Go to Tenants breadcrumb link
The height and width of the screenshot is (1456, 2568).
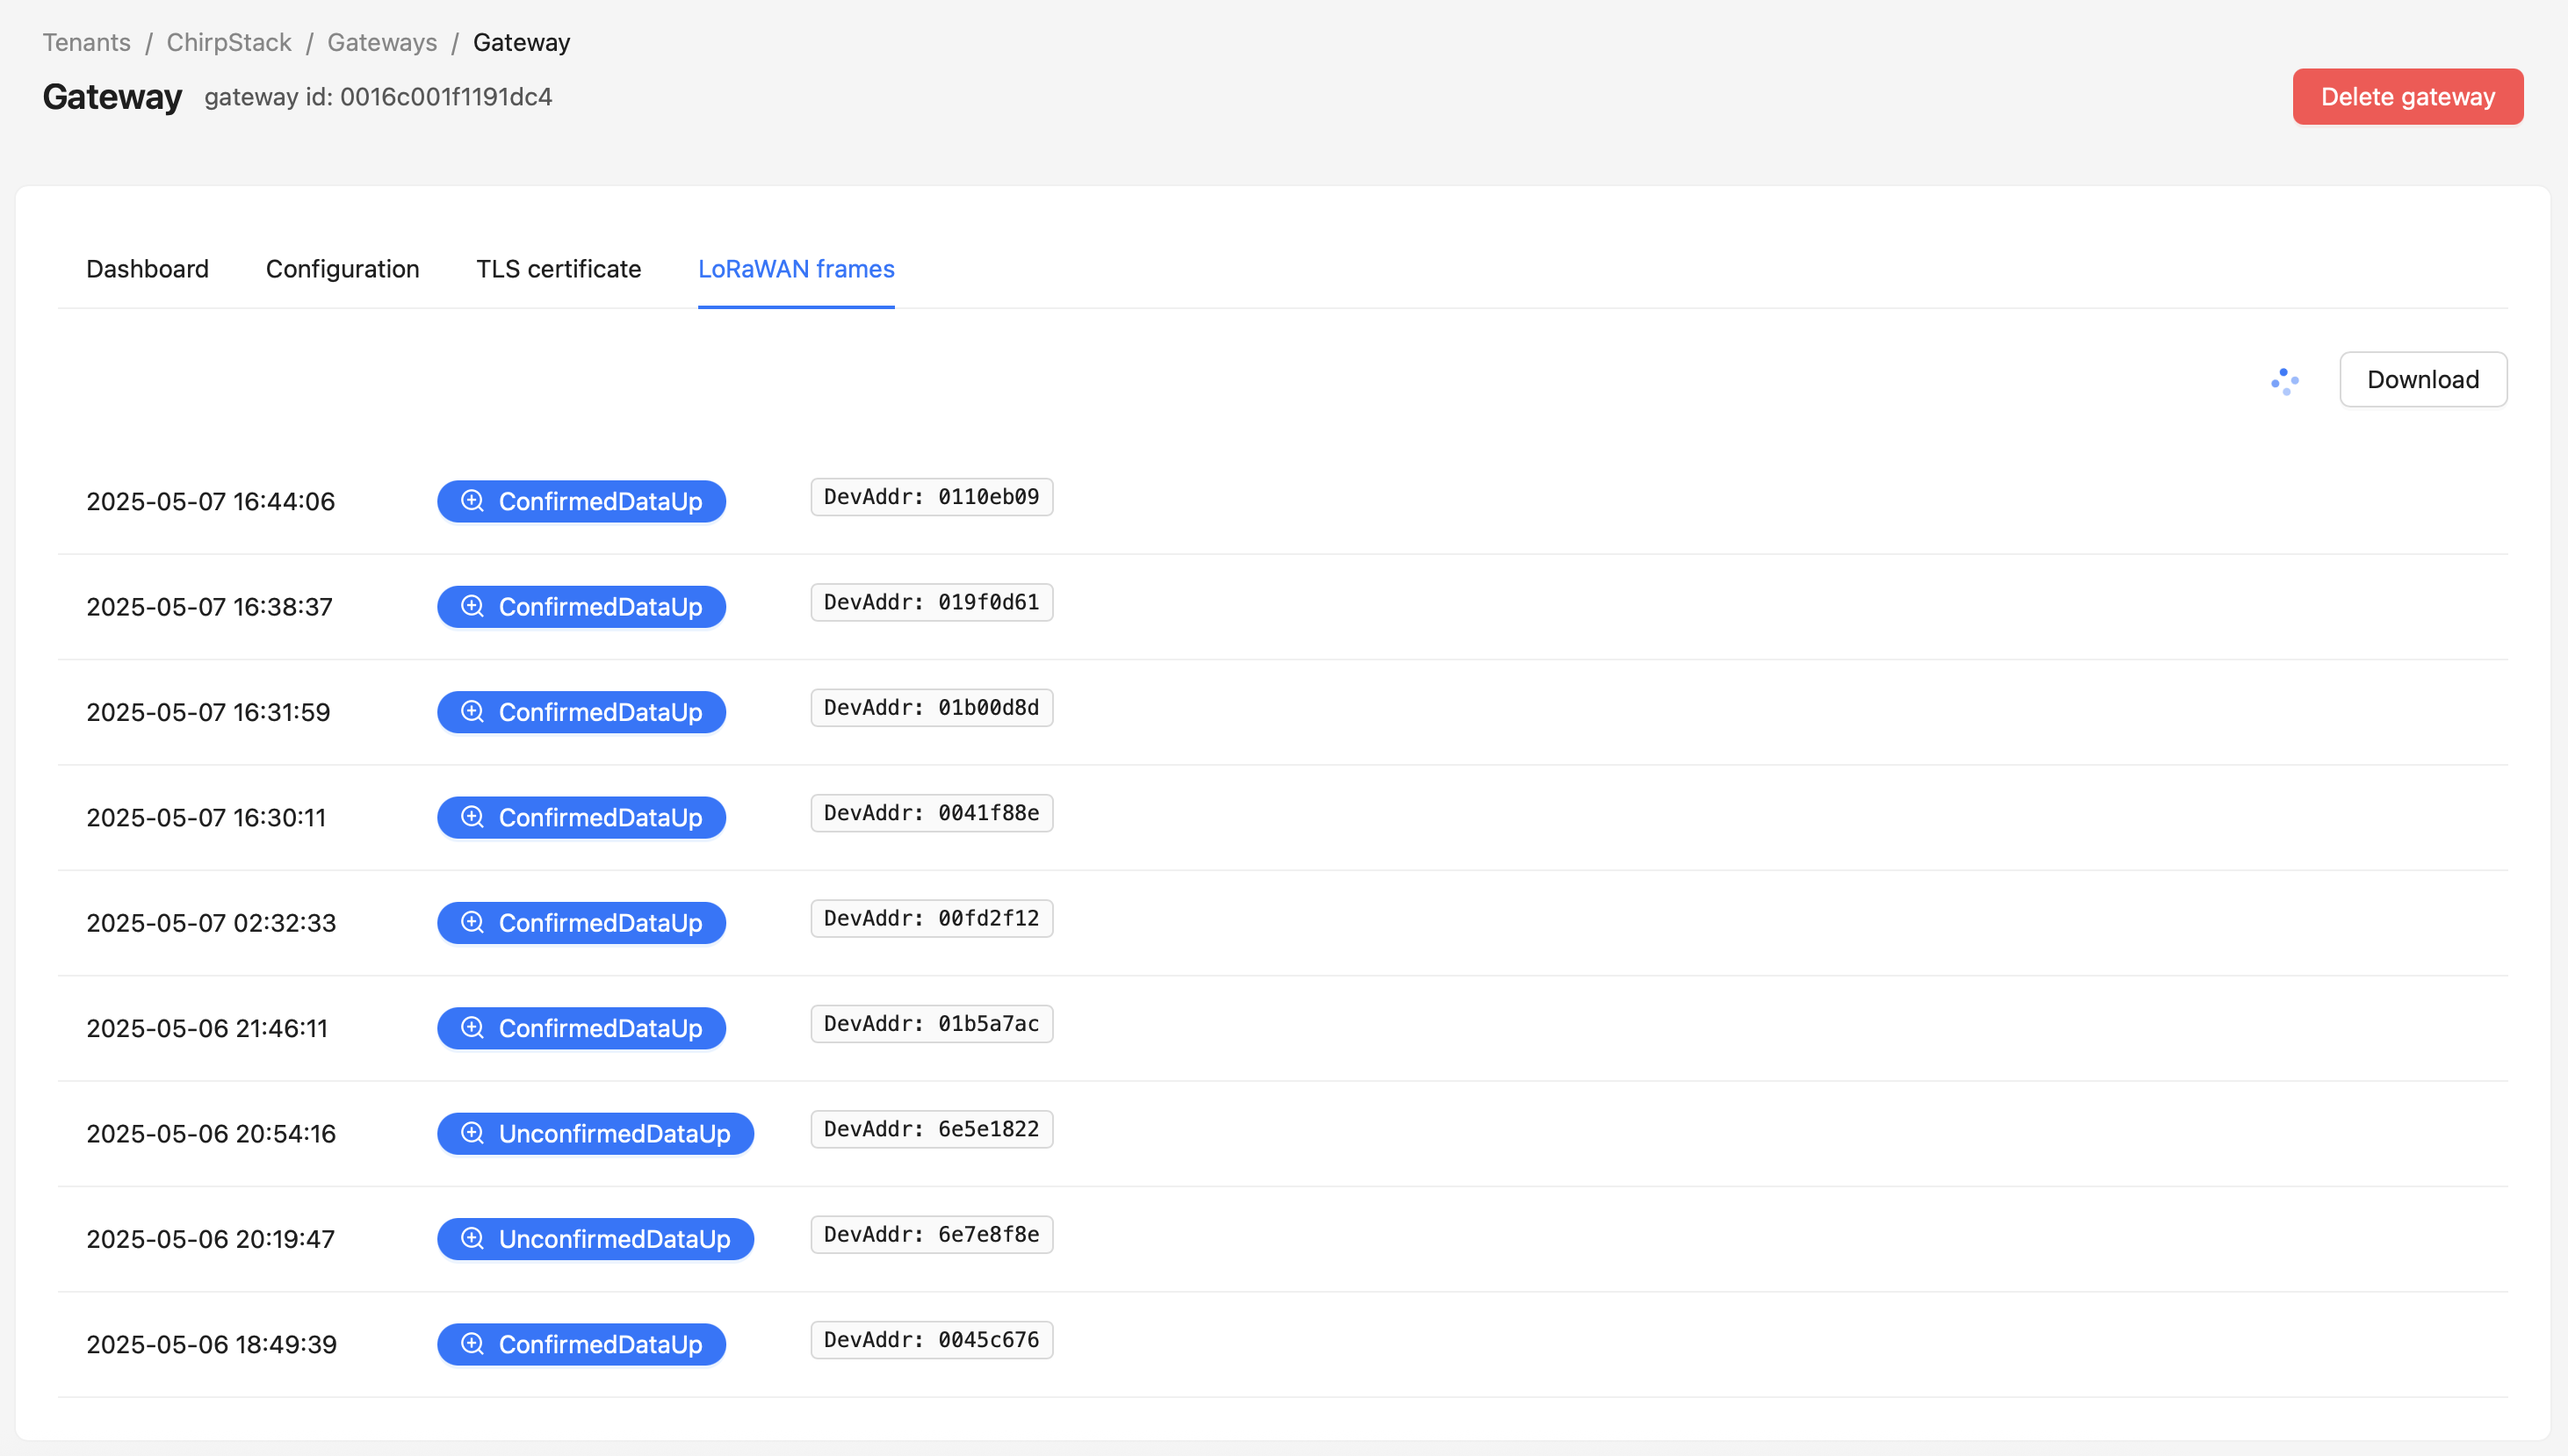click(x=87, y=42)
